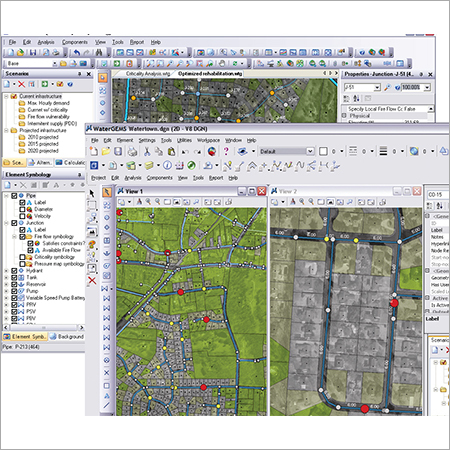Screen dimensions: 450x450
Task: Open the Base scenario dropdown
Action: pyautogui.click(x=55, y=63)
